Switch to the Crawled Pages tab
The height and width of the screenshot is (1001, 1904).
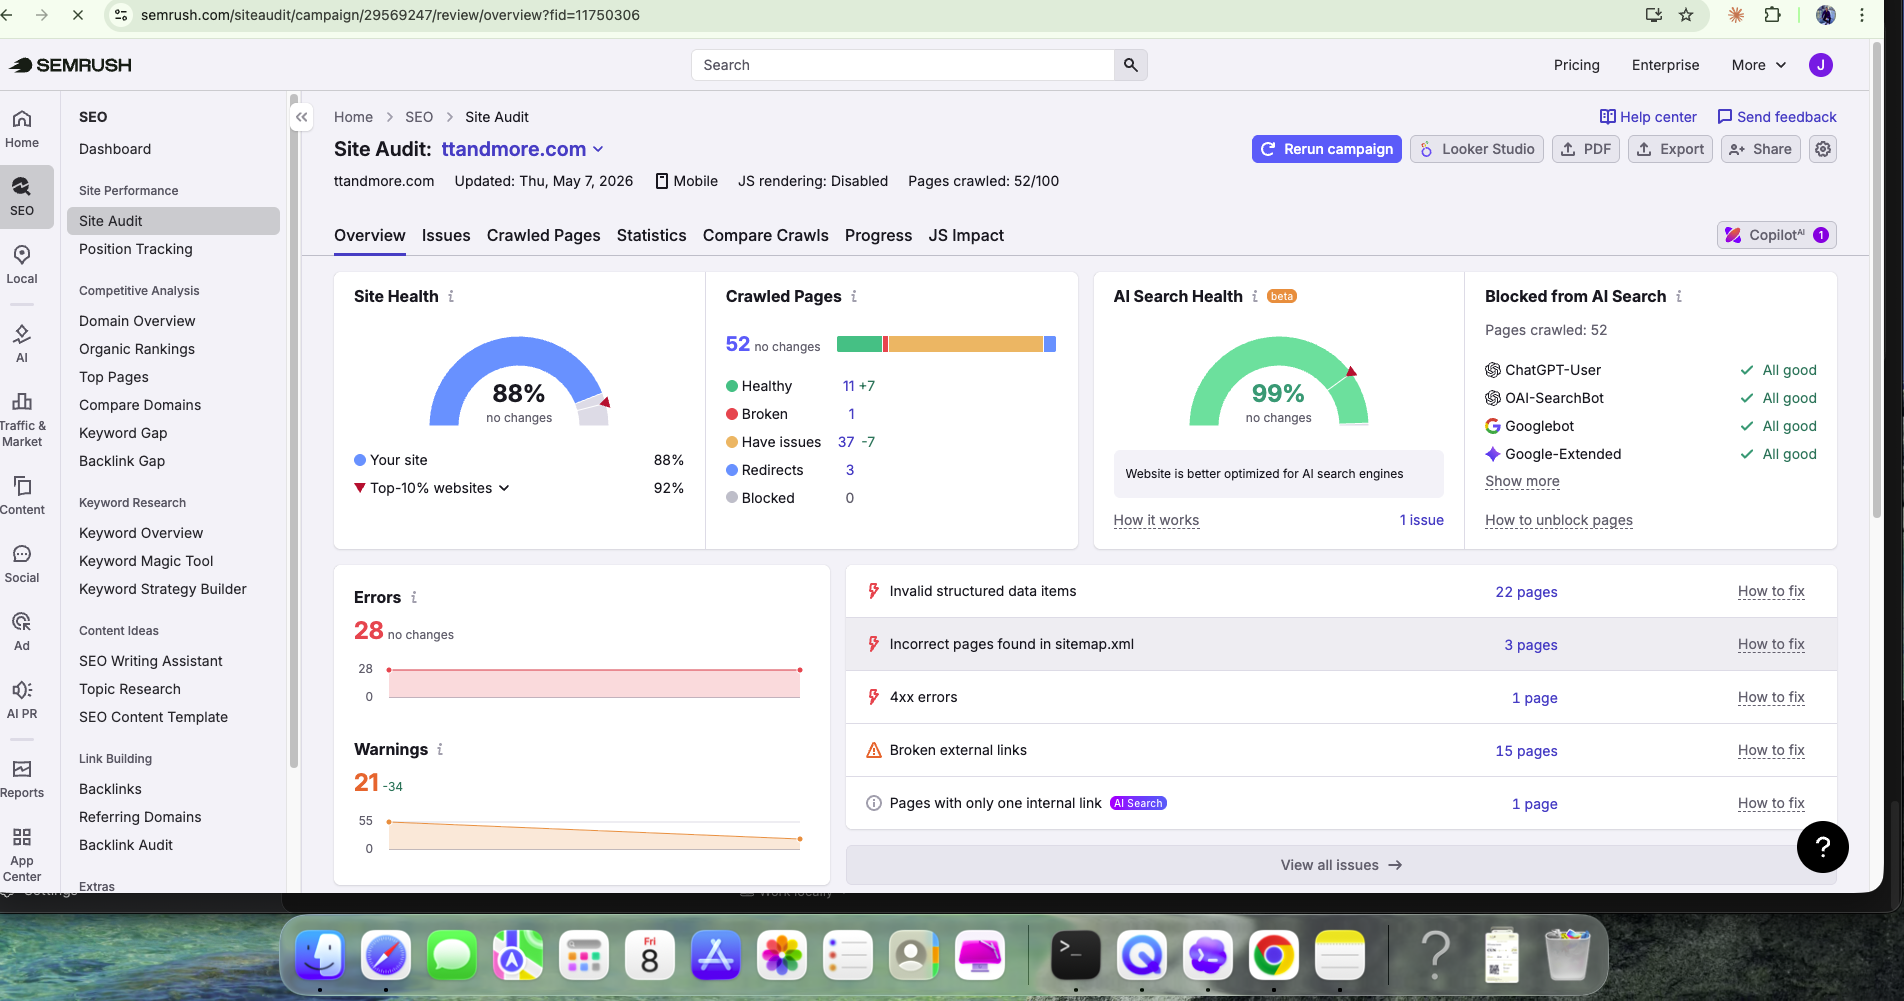(544, 235)
